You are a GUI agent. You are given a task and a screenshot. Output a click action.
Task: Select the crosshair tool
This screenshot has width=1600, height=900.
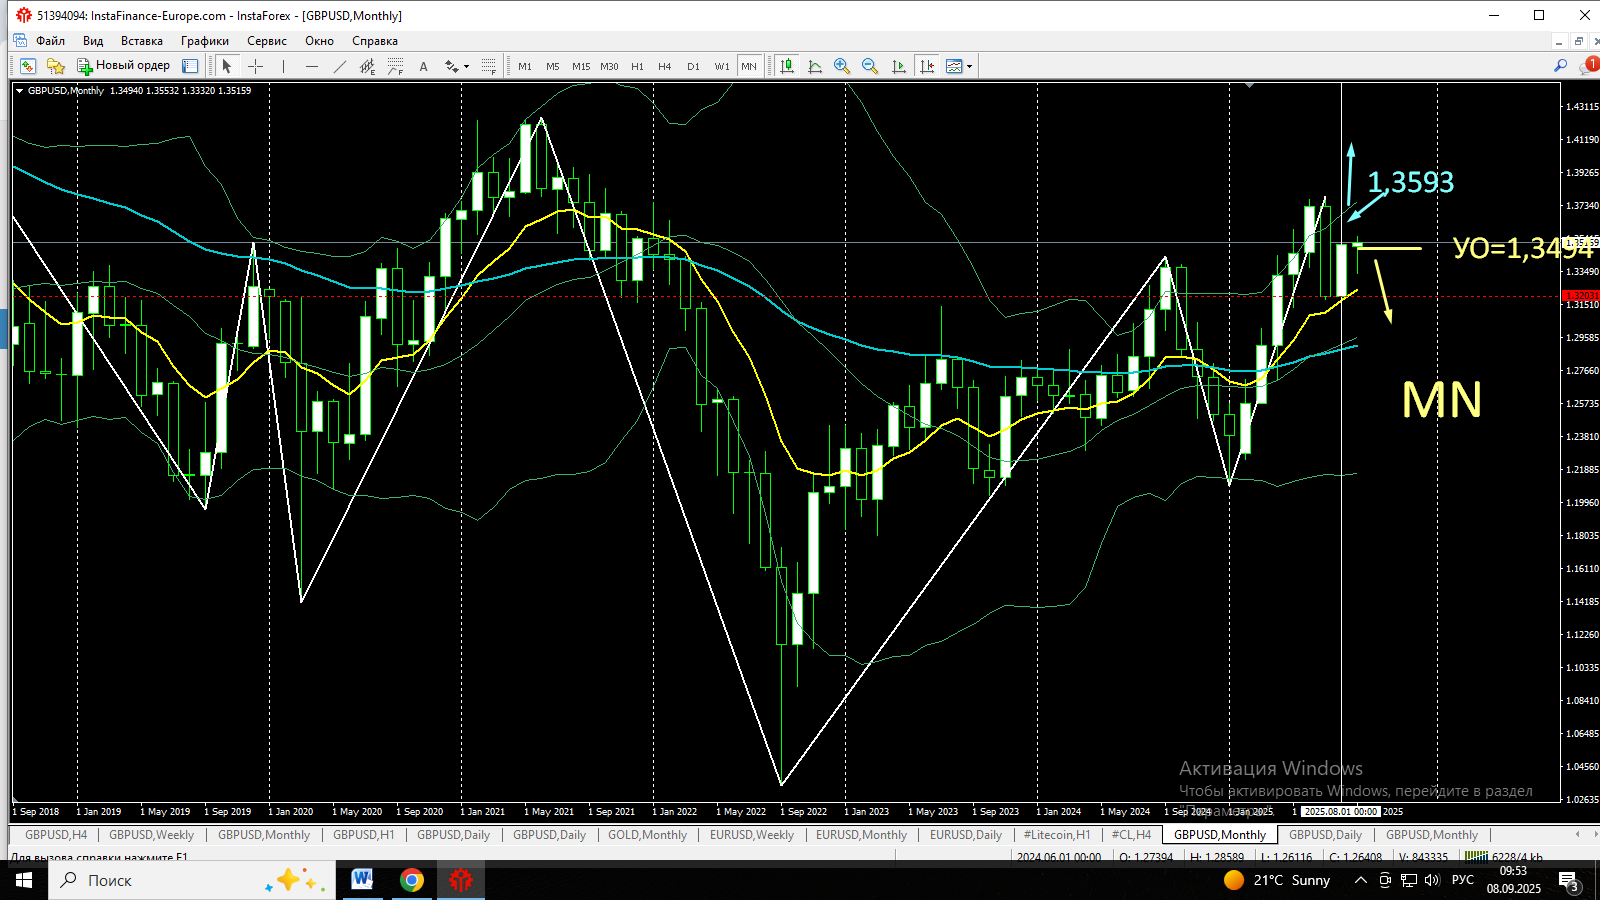(x=255, y=66)
